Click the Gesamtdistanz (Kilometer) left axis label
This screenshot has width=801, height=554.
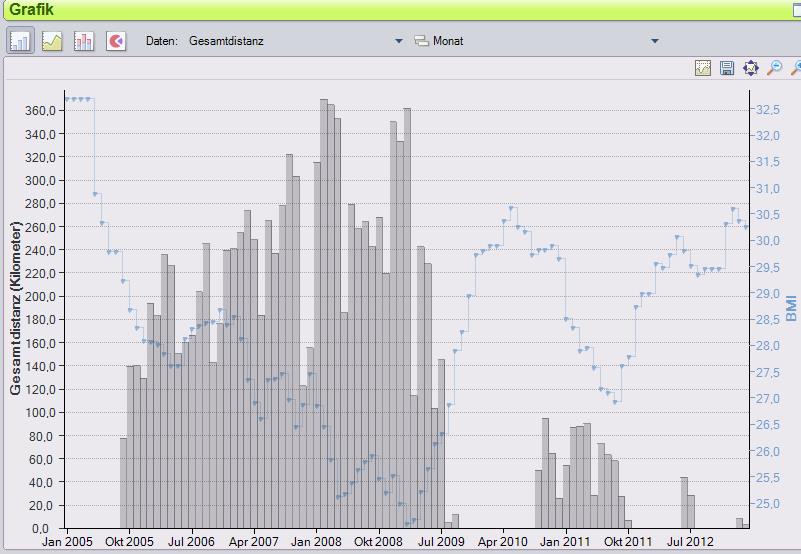click(16, 308)
